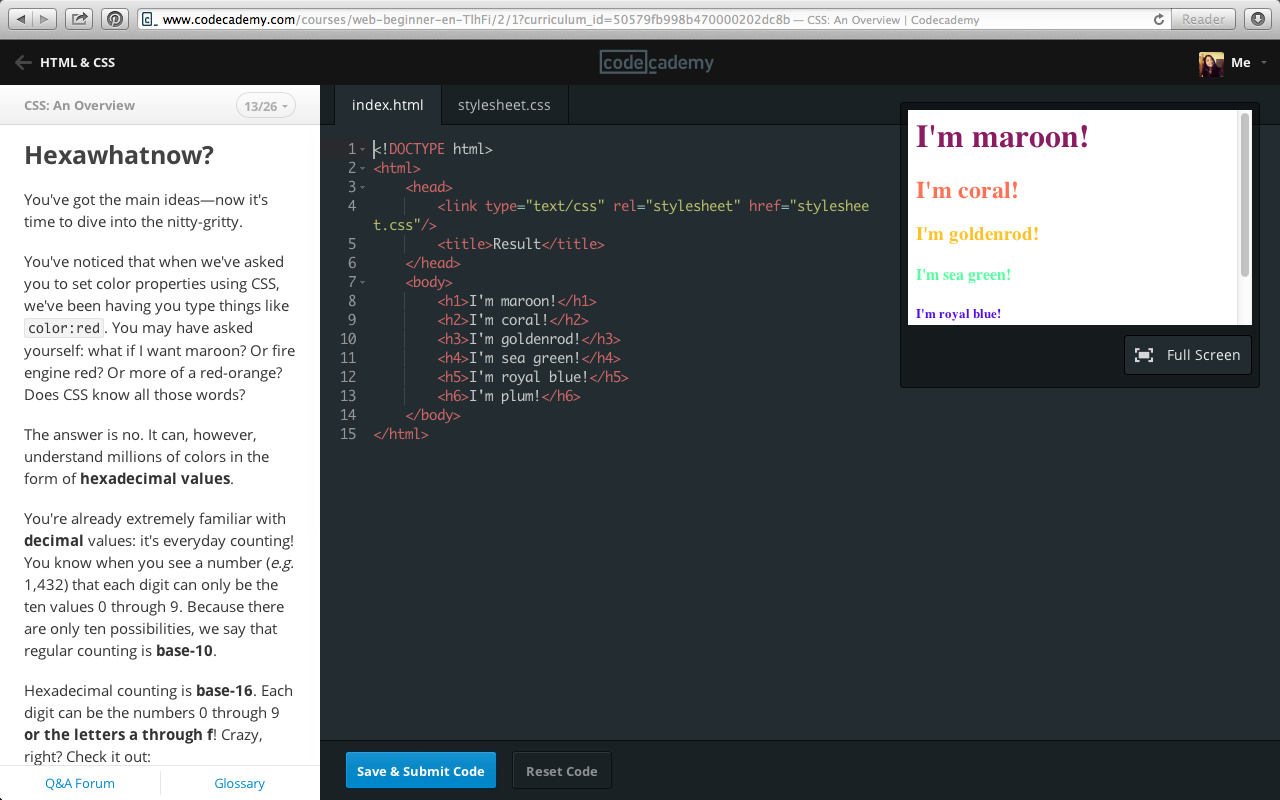
Task: Click the browser forward navigation arrow
Action: (43, 17)
